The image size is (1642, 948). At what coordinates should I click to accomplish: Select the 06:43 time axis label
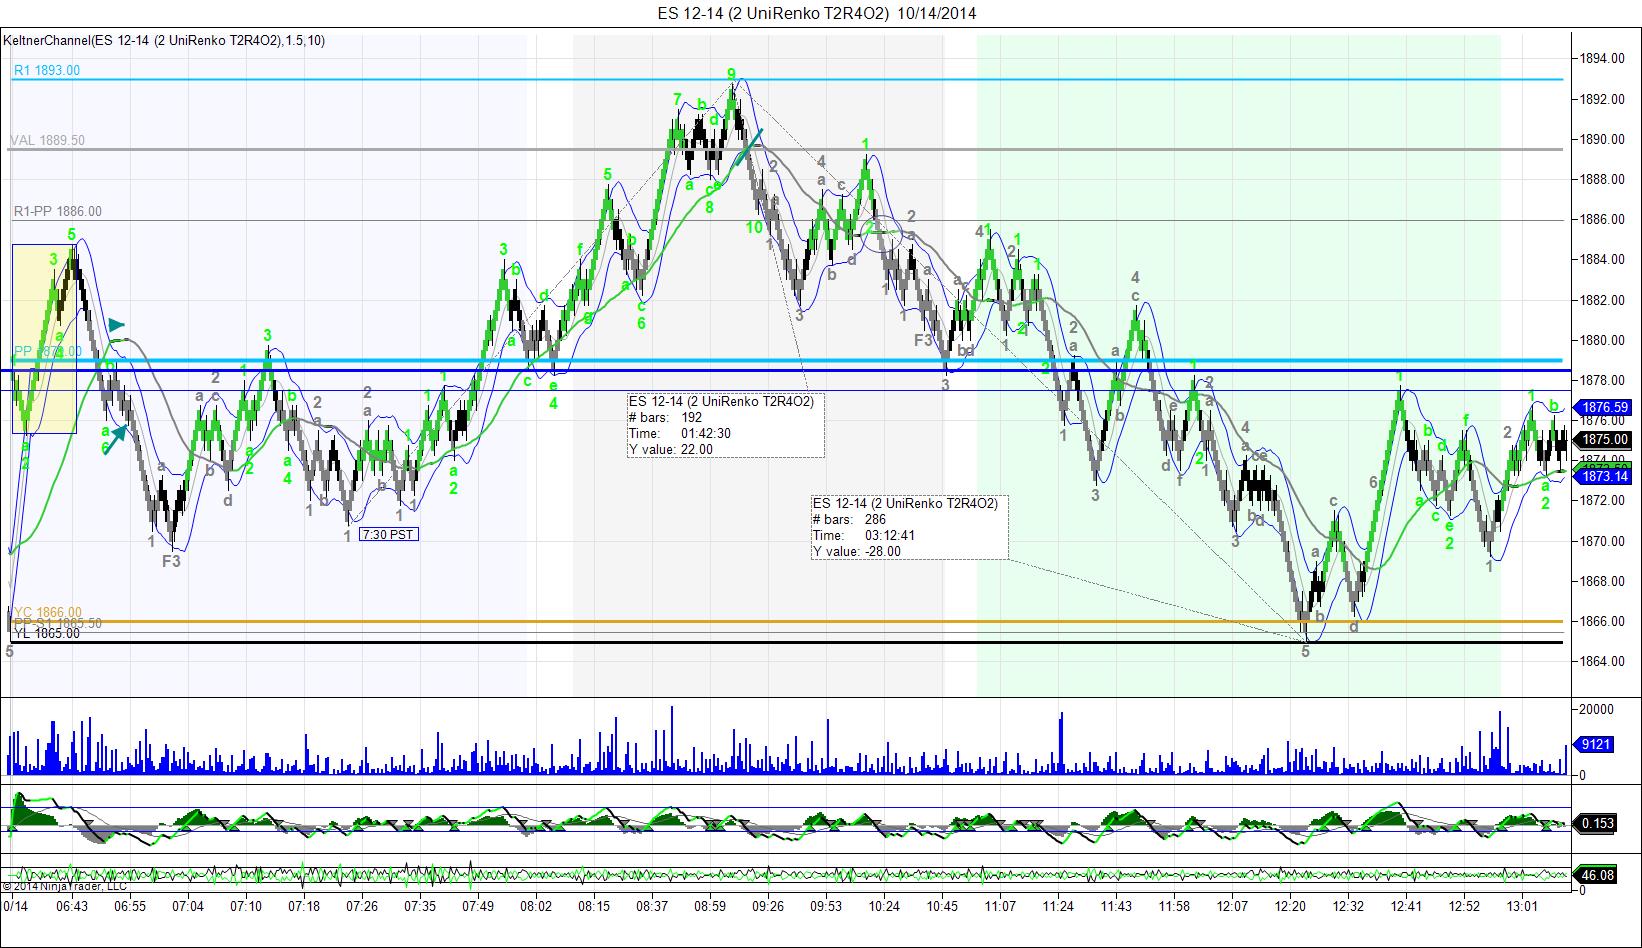point(72,907)
